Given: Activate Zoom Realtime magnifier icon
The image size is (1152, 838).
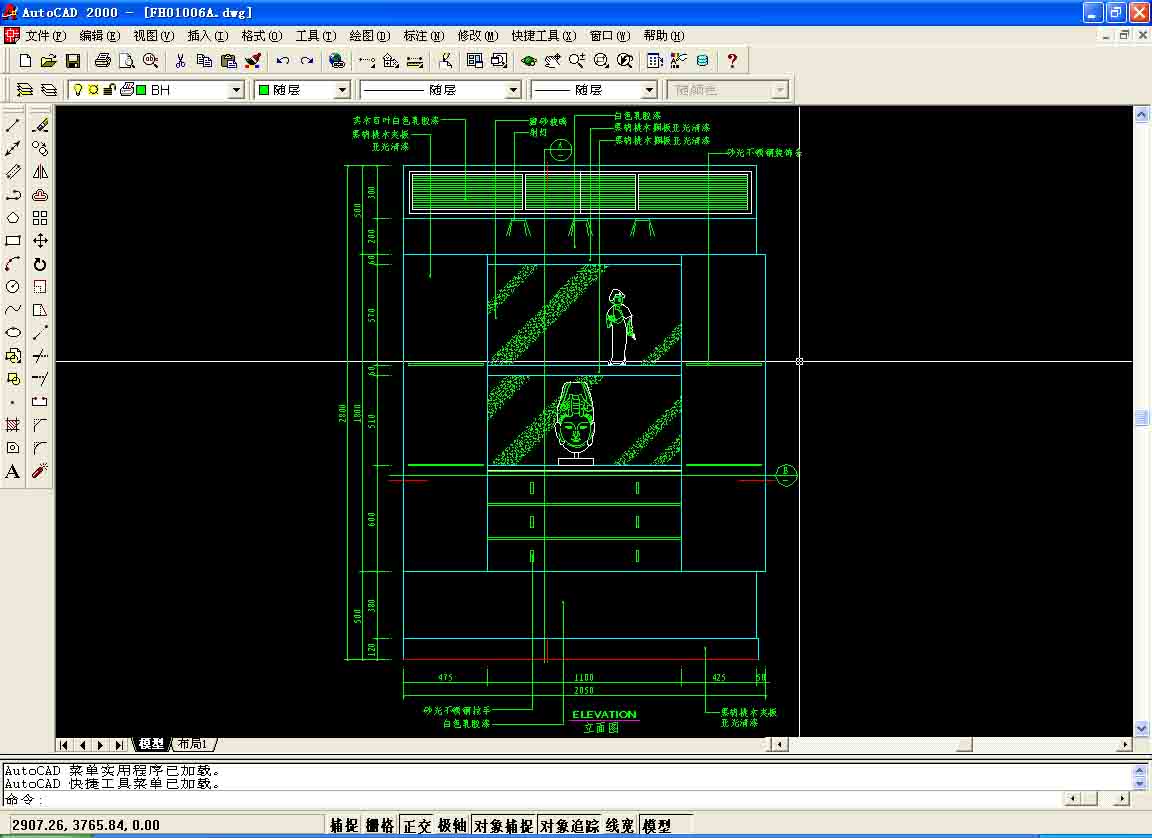Looking at the screenshot, I should pyautogui.click(x=577, y=61).
